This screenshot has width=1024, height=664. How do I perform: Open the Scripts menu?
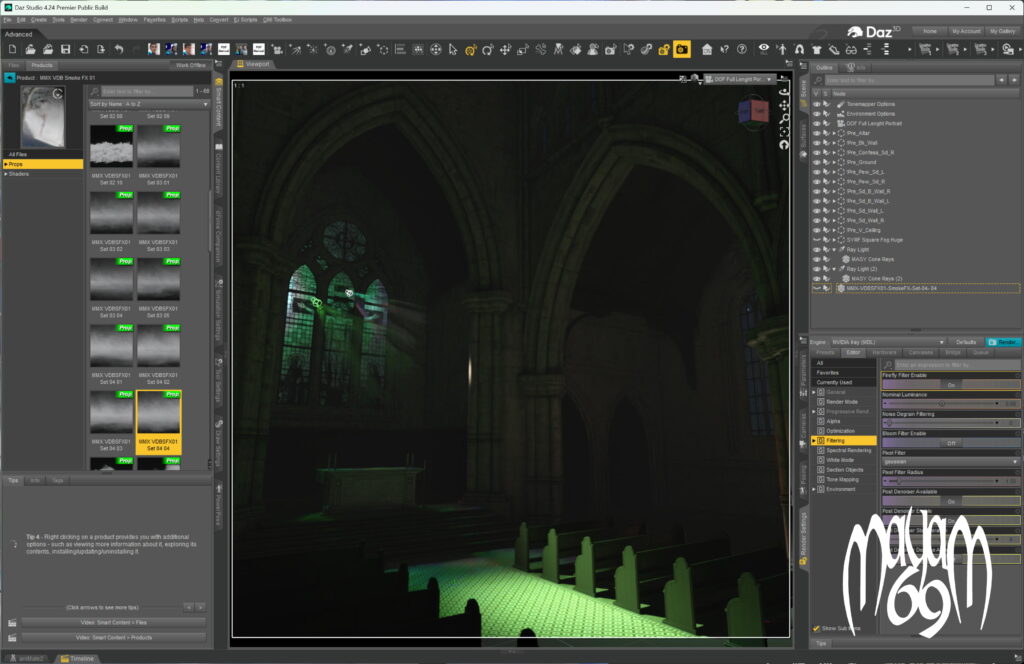click(180, 20)
